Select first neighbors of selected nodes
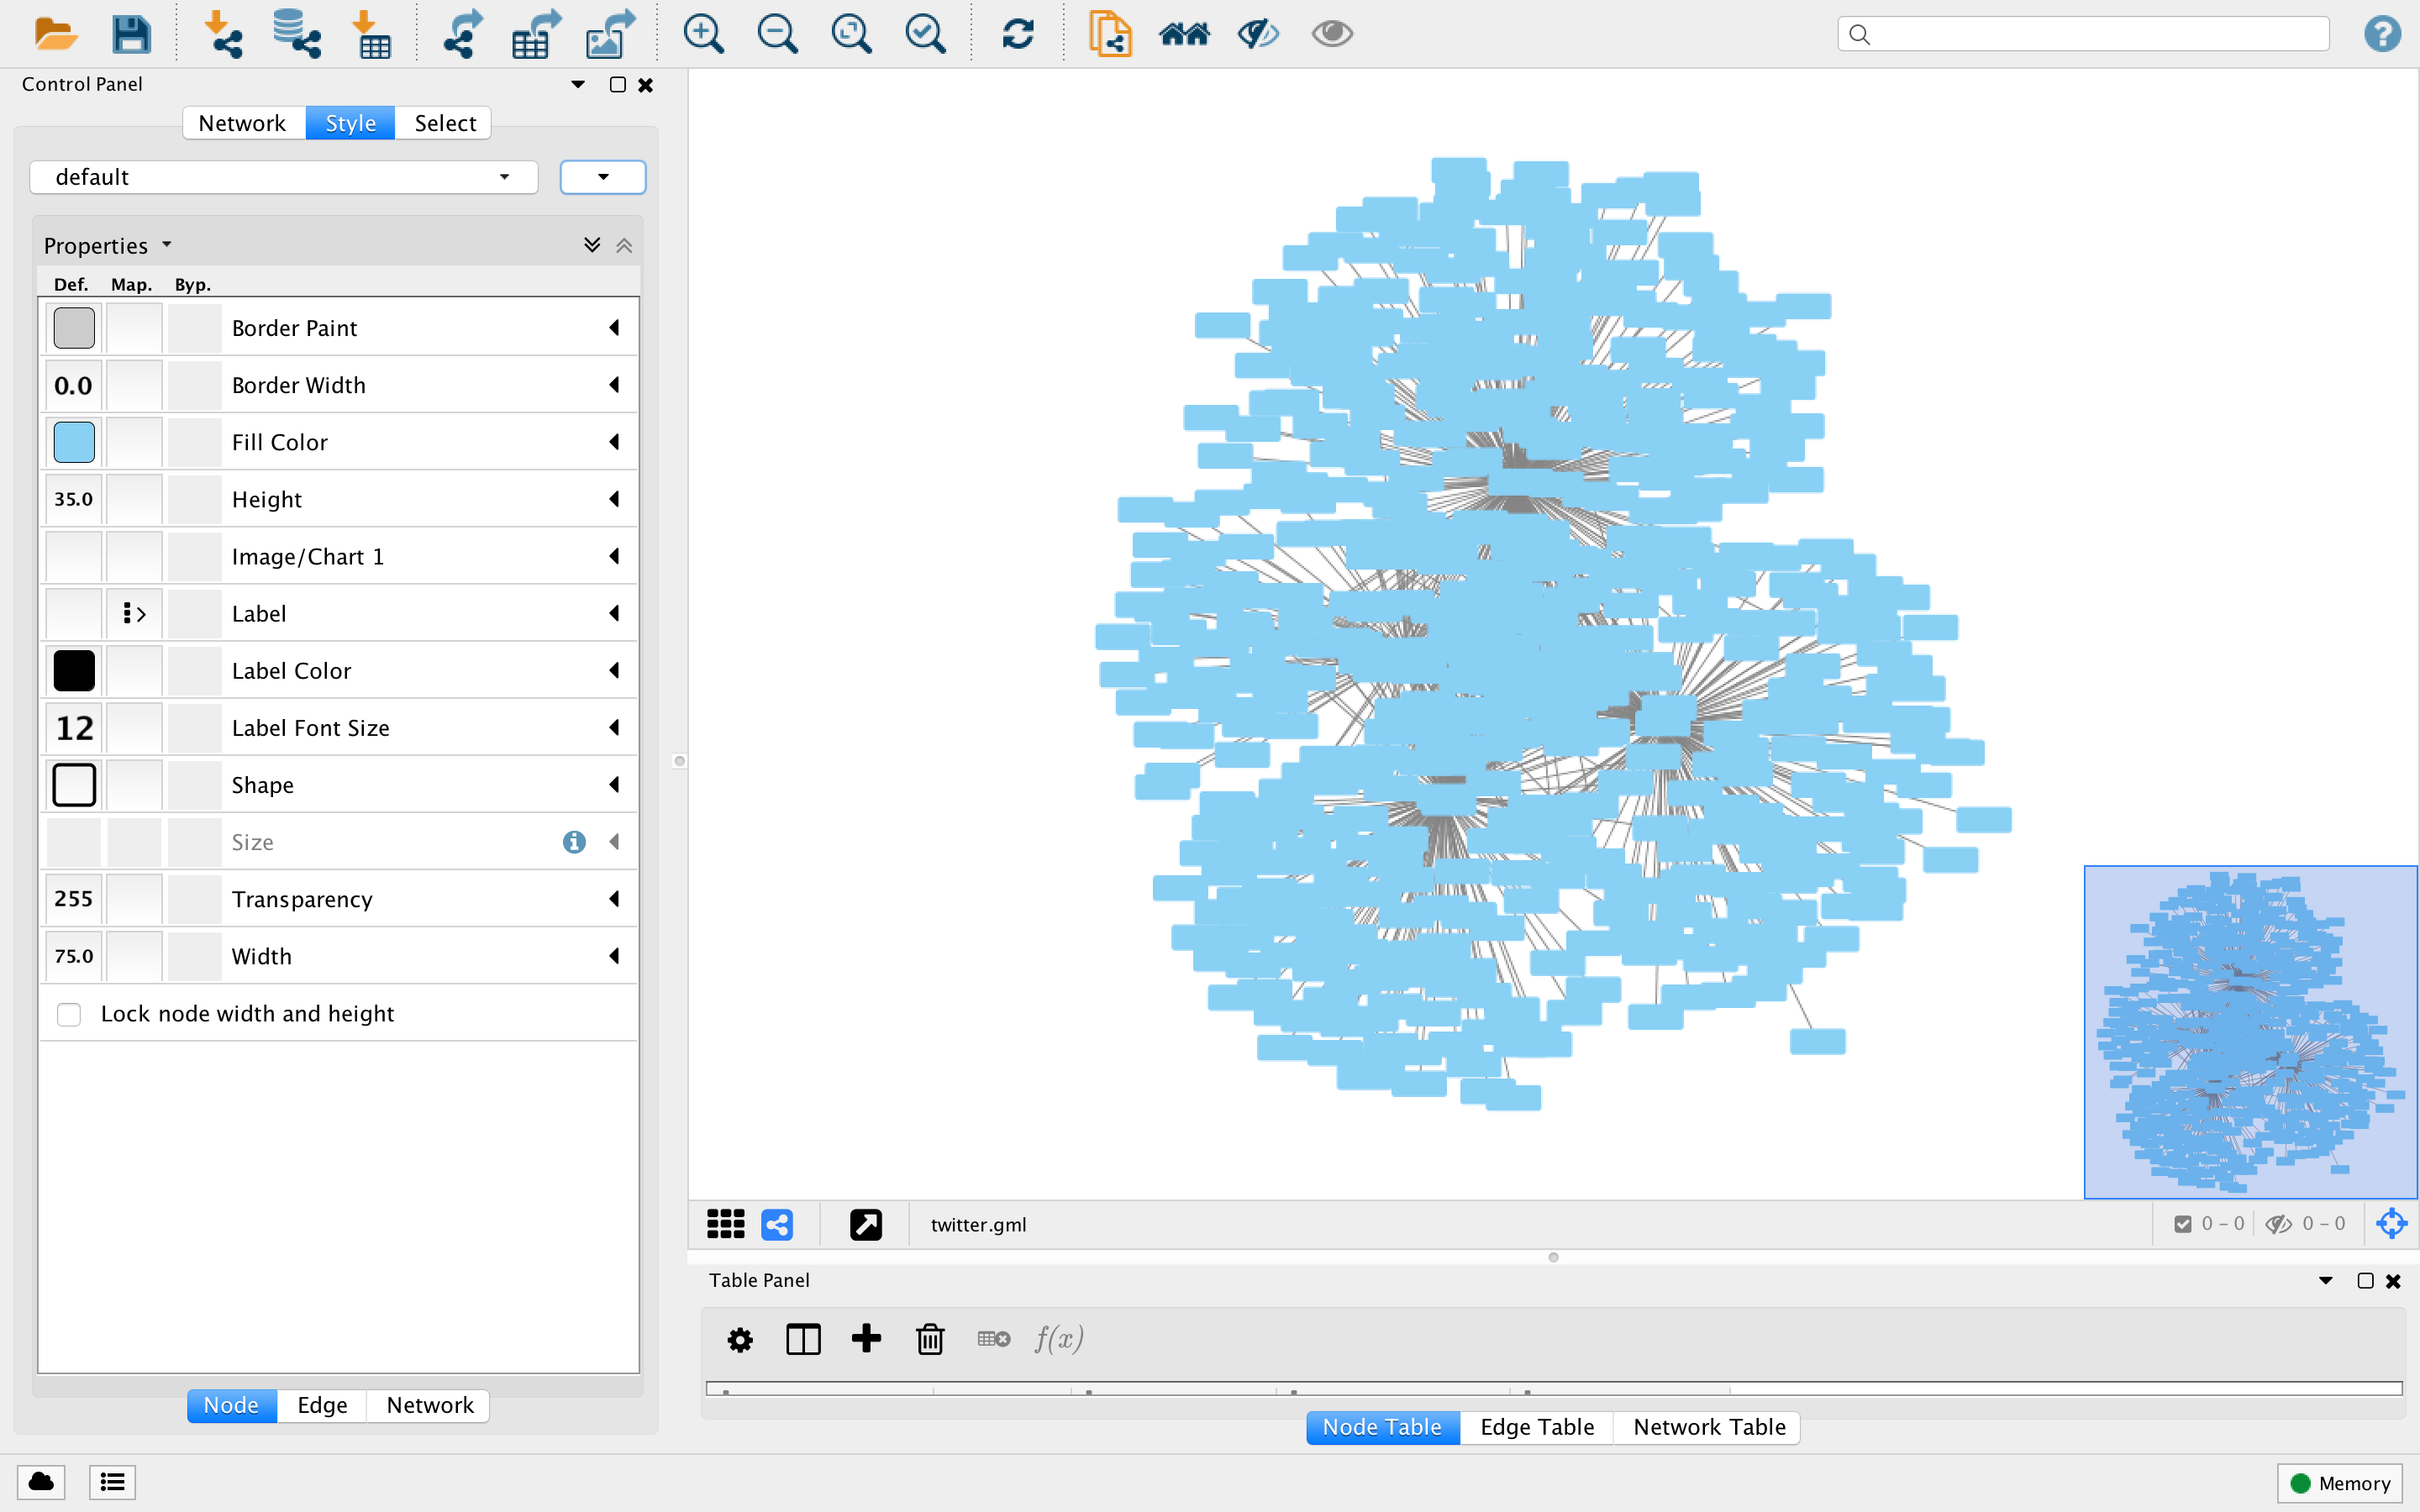This screenshot has height=1512, width=2420. tap(1183, 33)
